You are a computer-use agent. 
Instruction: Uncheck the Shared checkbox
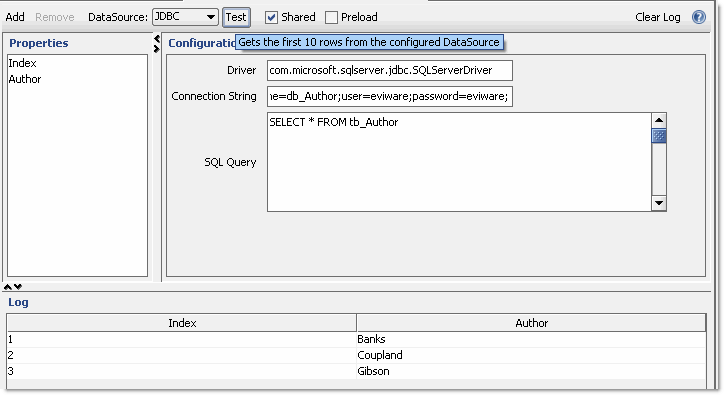(x=271, y=18)
